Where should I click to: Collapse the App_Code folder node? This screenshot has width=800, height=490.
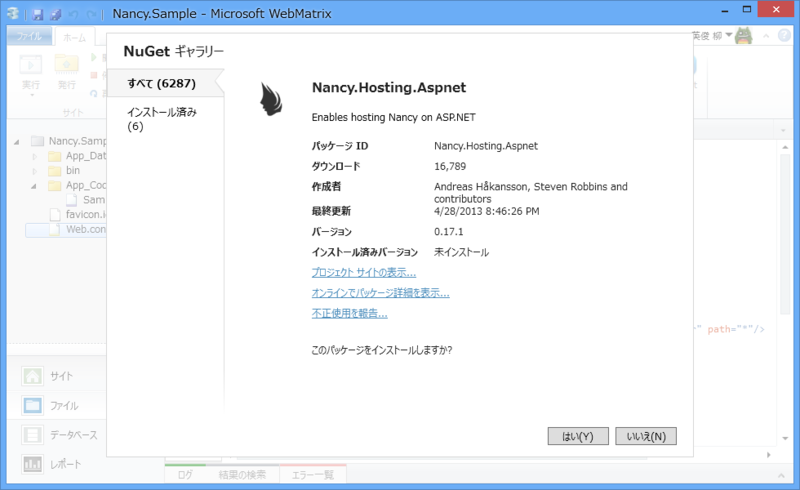tap(34, 186)
